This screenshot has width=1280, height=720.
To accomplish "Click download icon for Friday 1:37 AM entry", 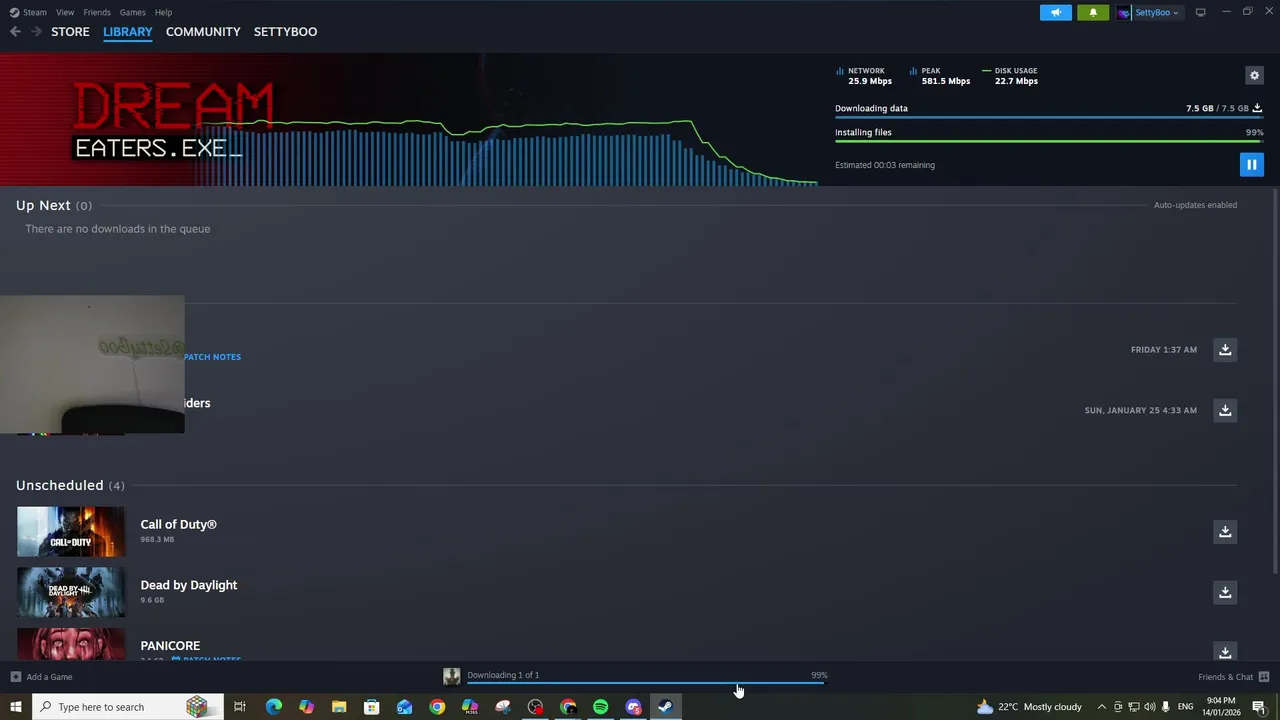I will click(x=1225, y=349).
